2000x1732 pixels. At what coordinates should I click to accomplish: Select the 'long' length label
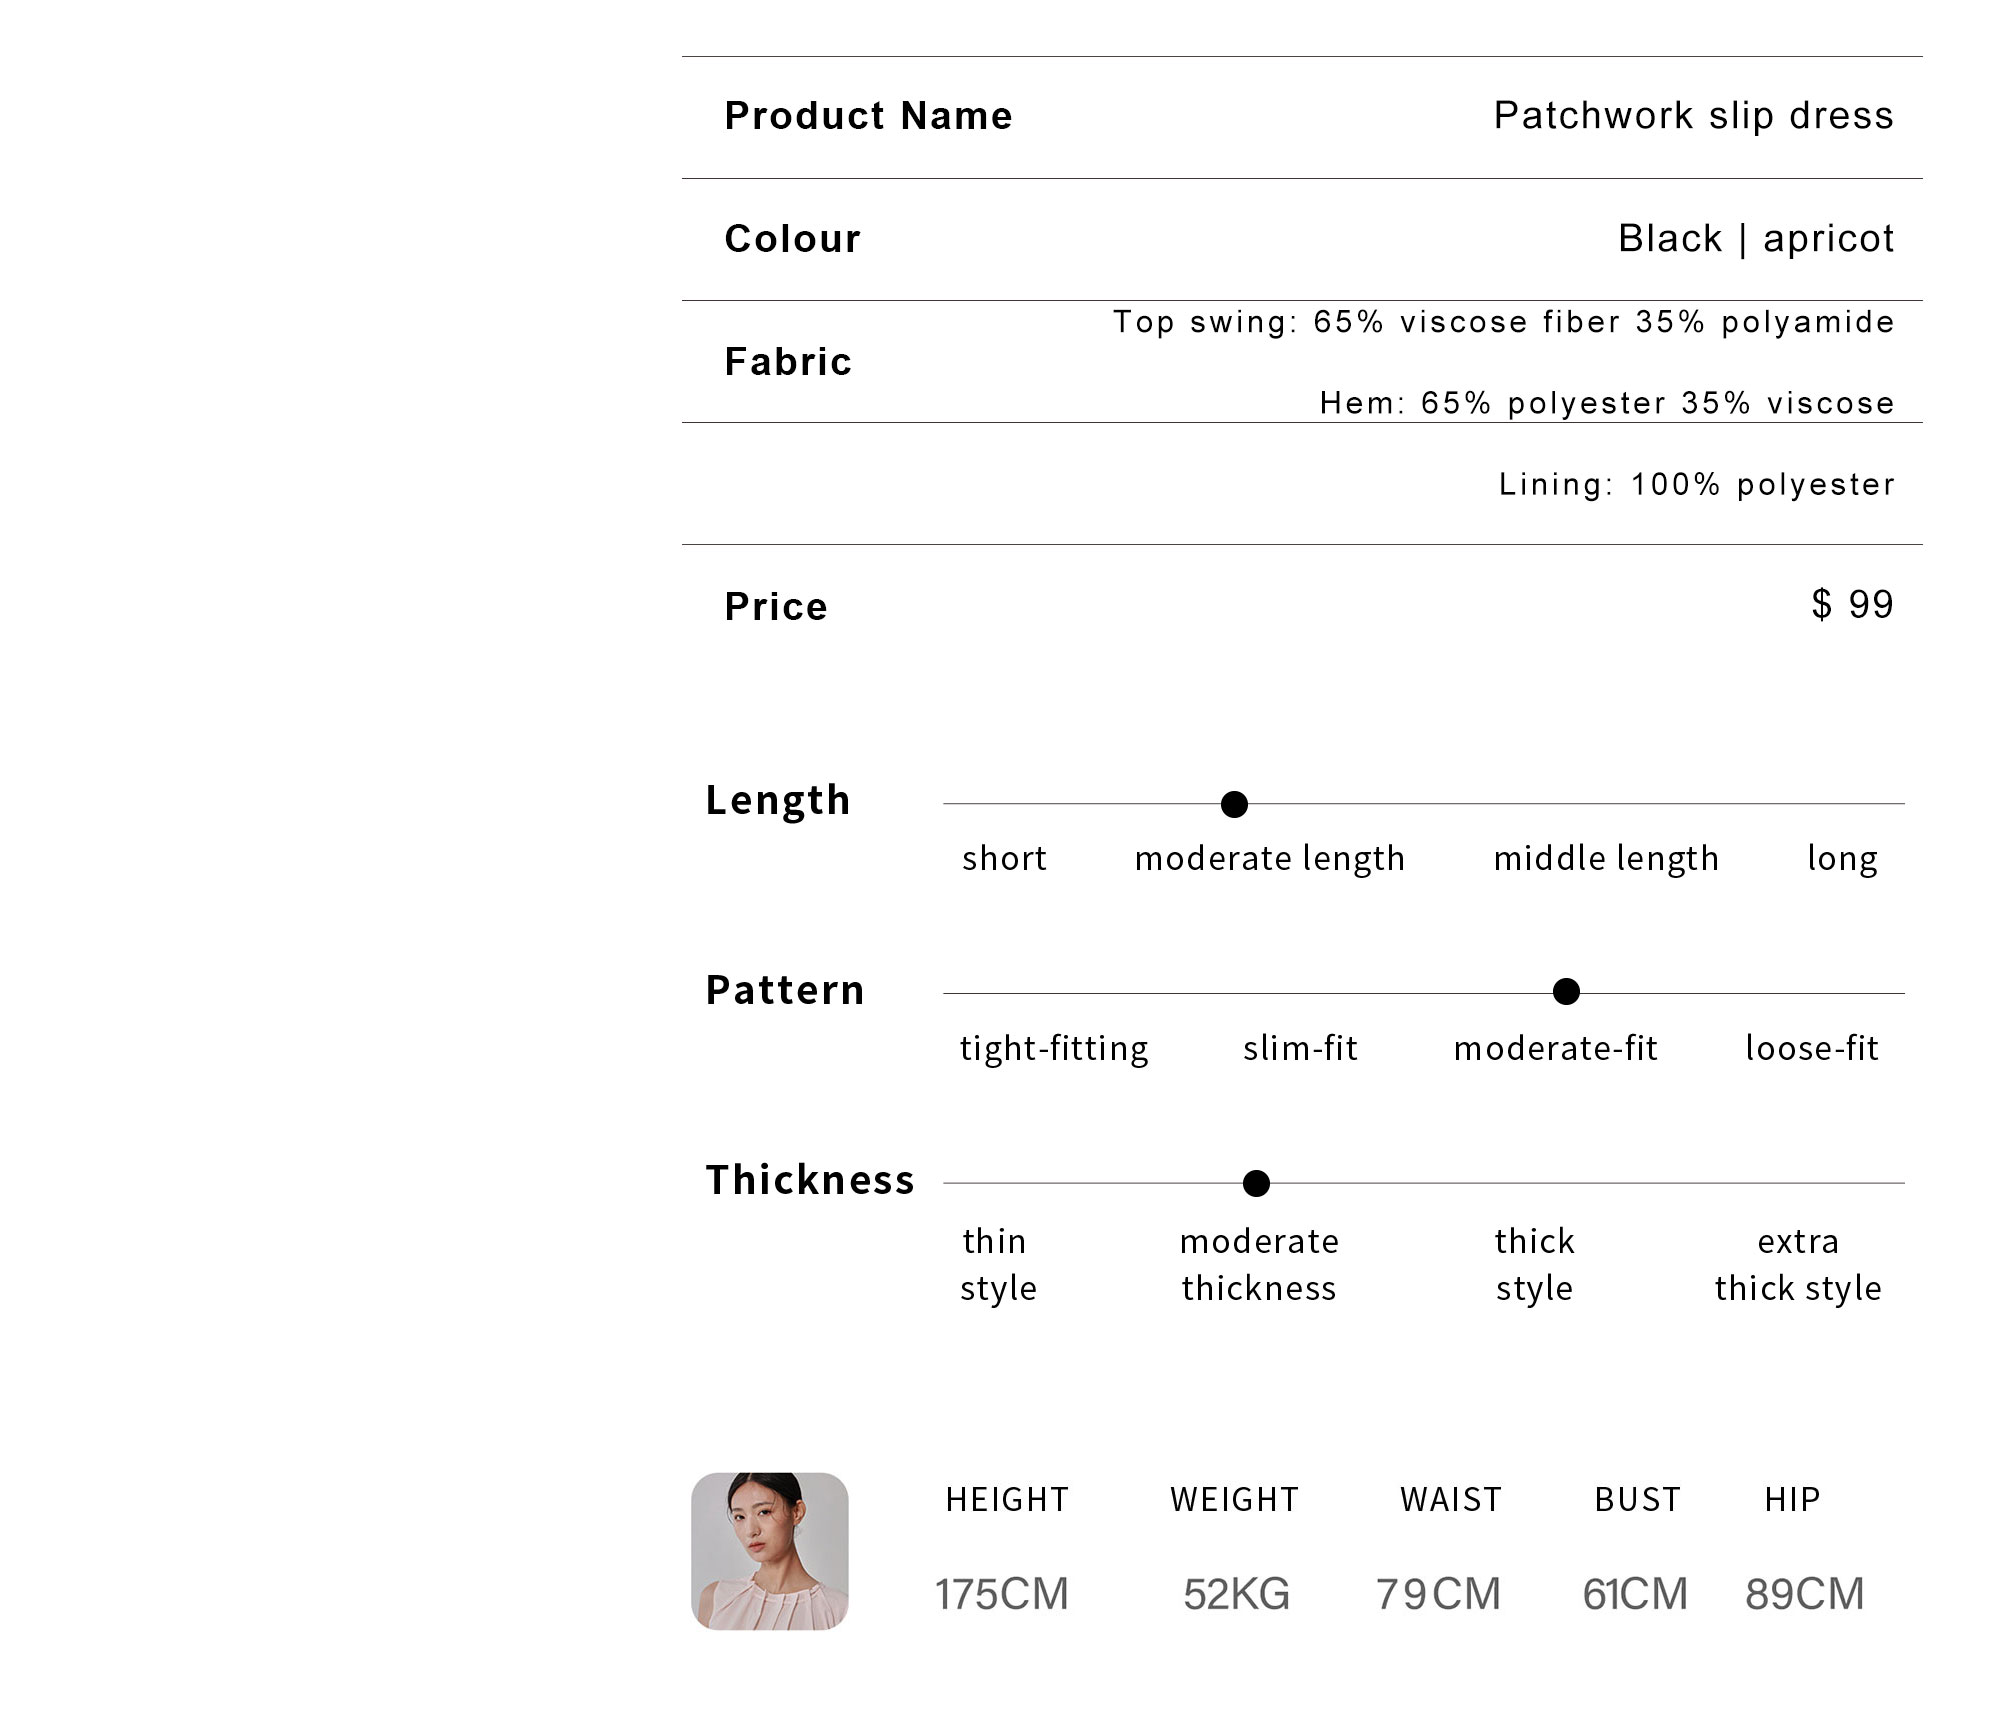coord(1842,858)
